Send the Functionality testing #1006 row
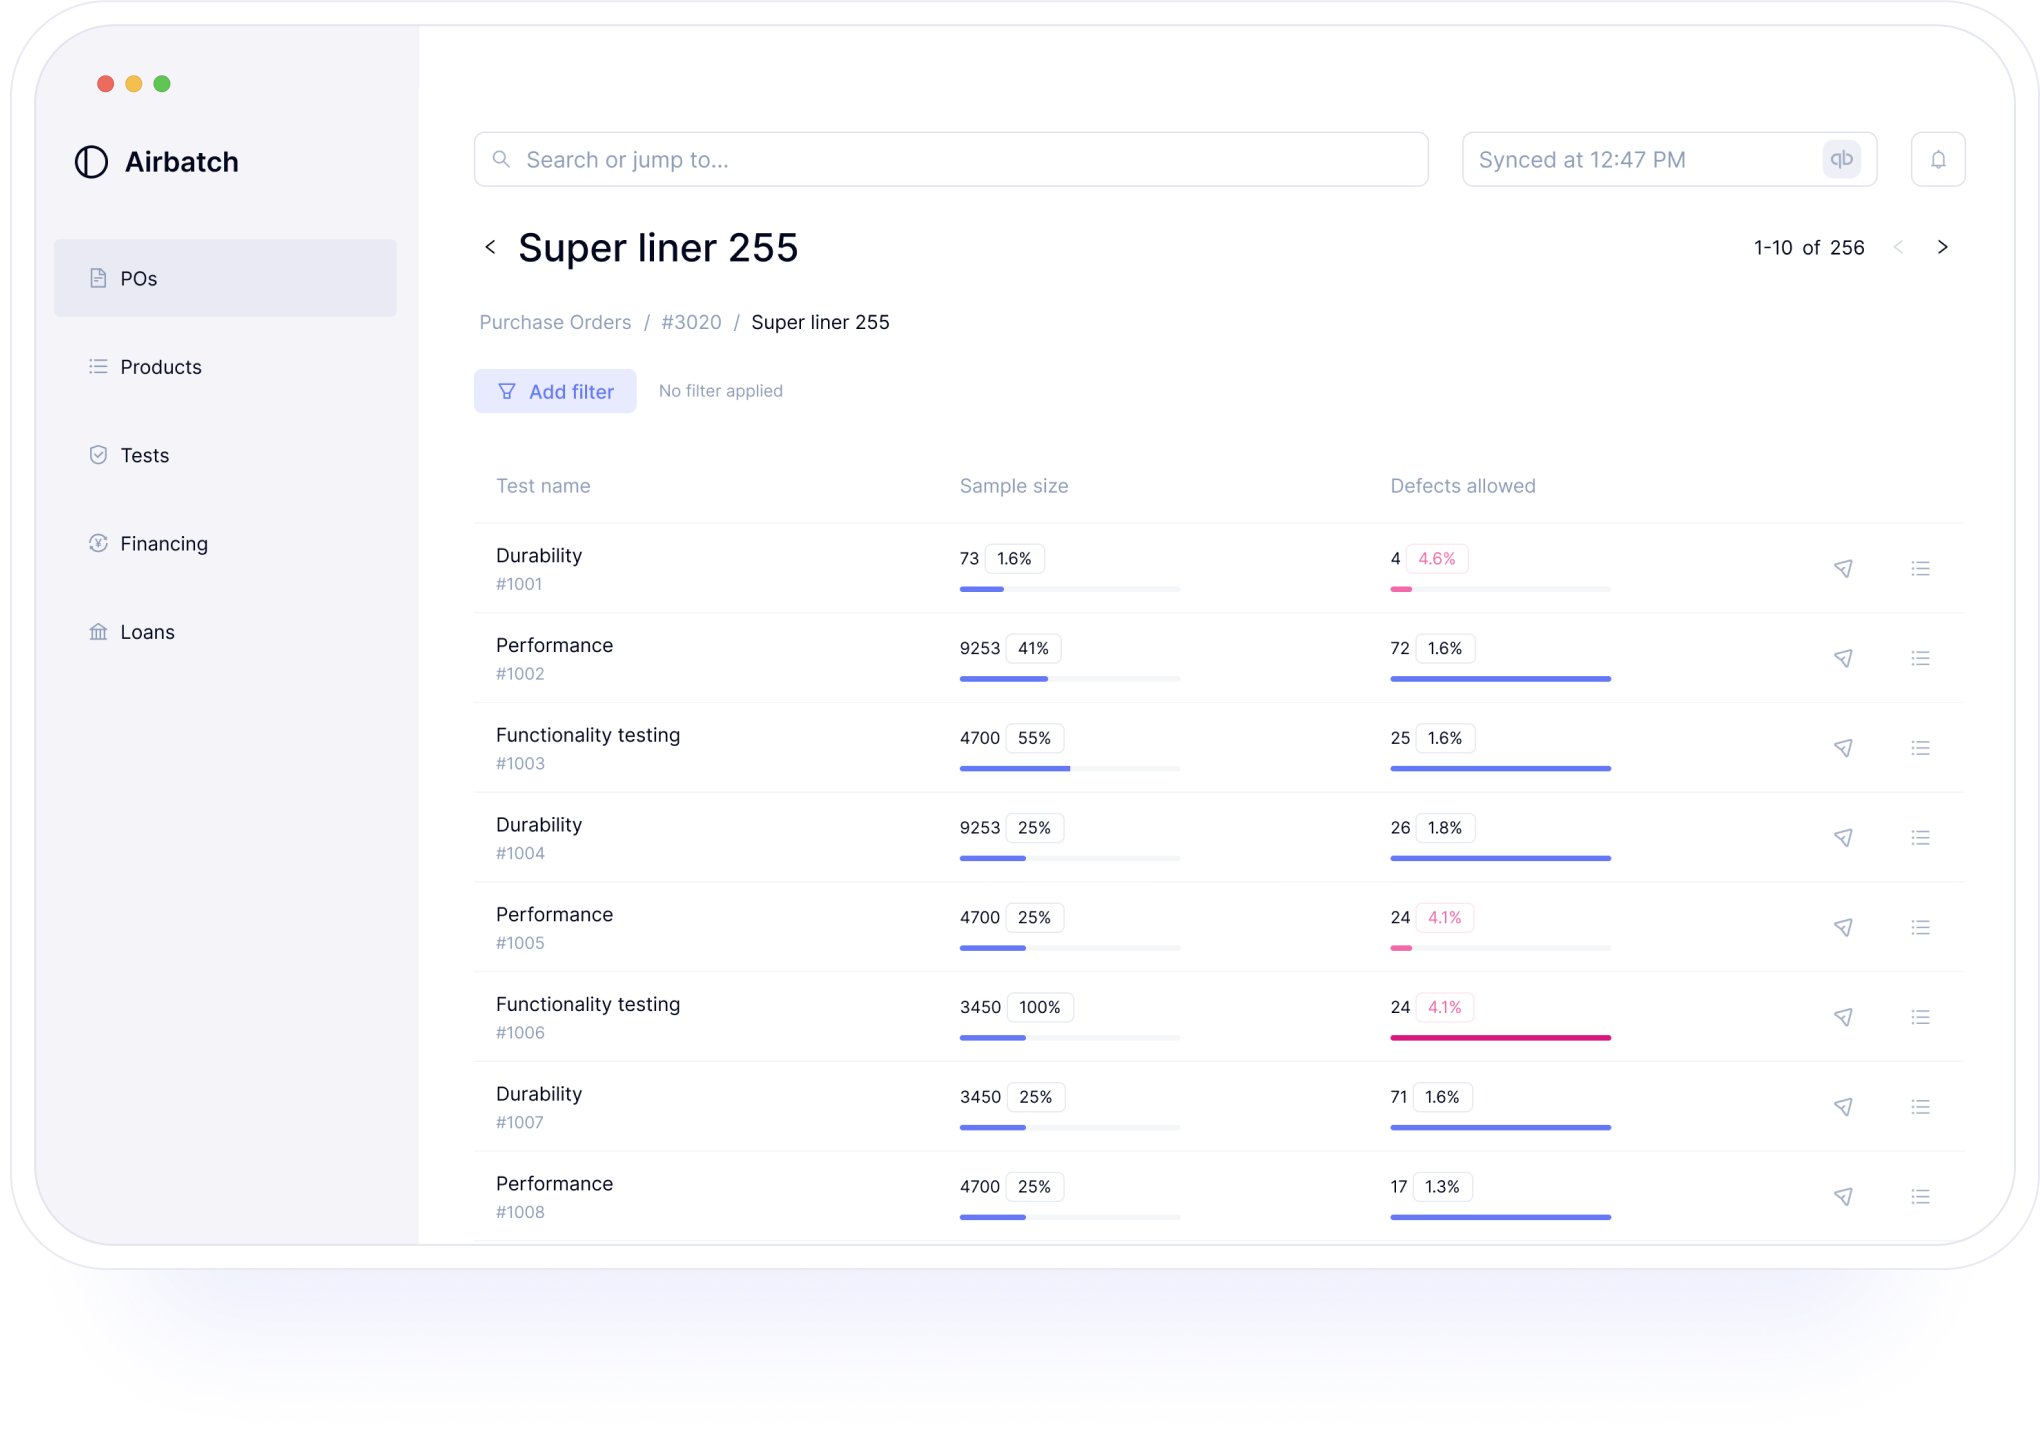Screen dimensions: 2040x1438 pyautogui.click(x=1843, y=1017)
